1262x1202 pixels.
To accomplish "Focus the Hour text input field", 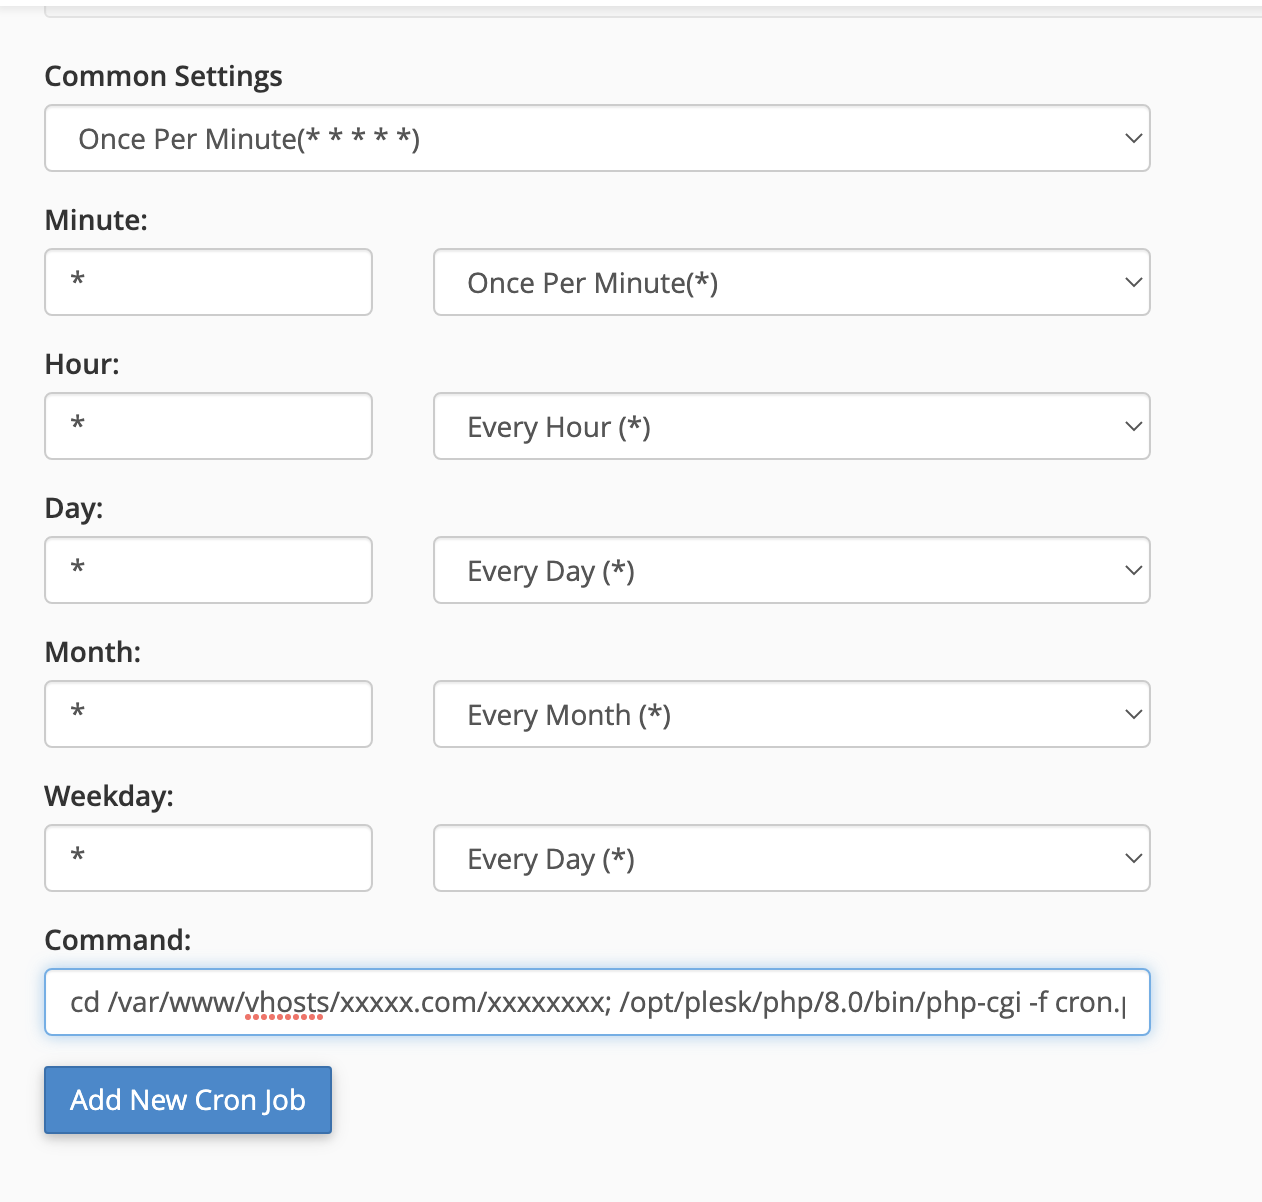I will pos(208,426).
